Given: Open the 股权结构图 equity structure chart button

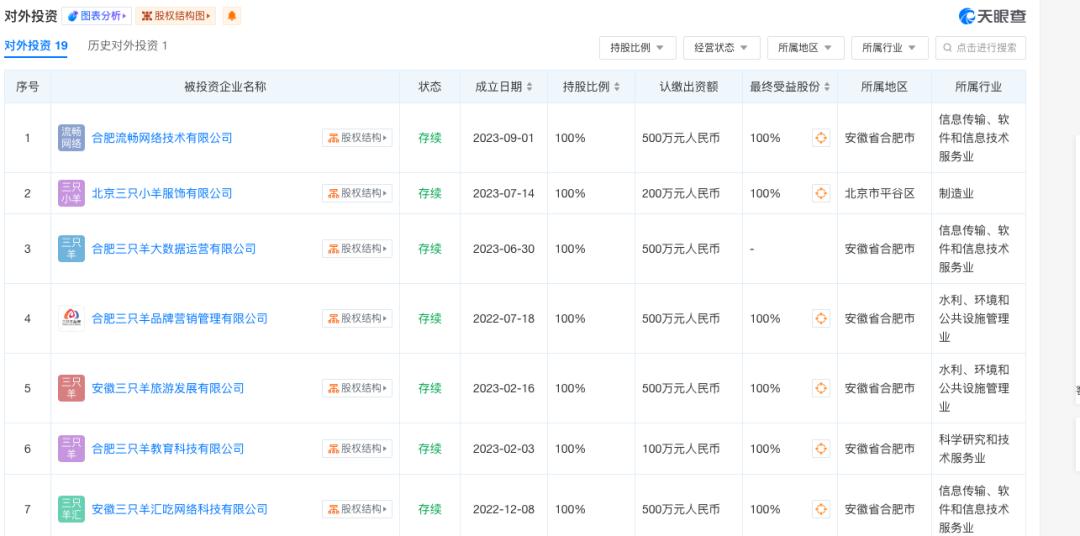Looking at the screenshot, I should click(x=176, y=16).
